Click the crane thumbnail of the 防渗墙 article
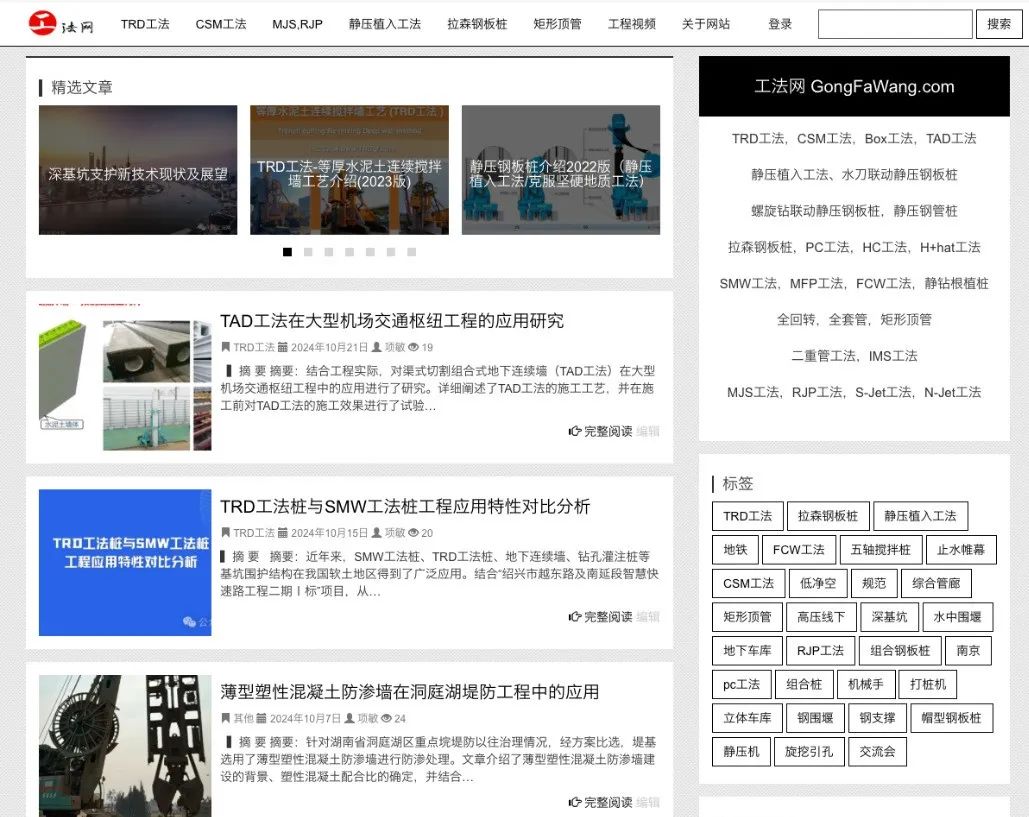The width and height of the screenshot is (1029, 817). click(125, 746)
